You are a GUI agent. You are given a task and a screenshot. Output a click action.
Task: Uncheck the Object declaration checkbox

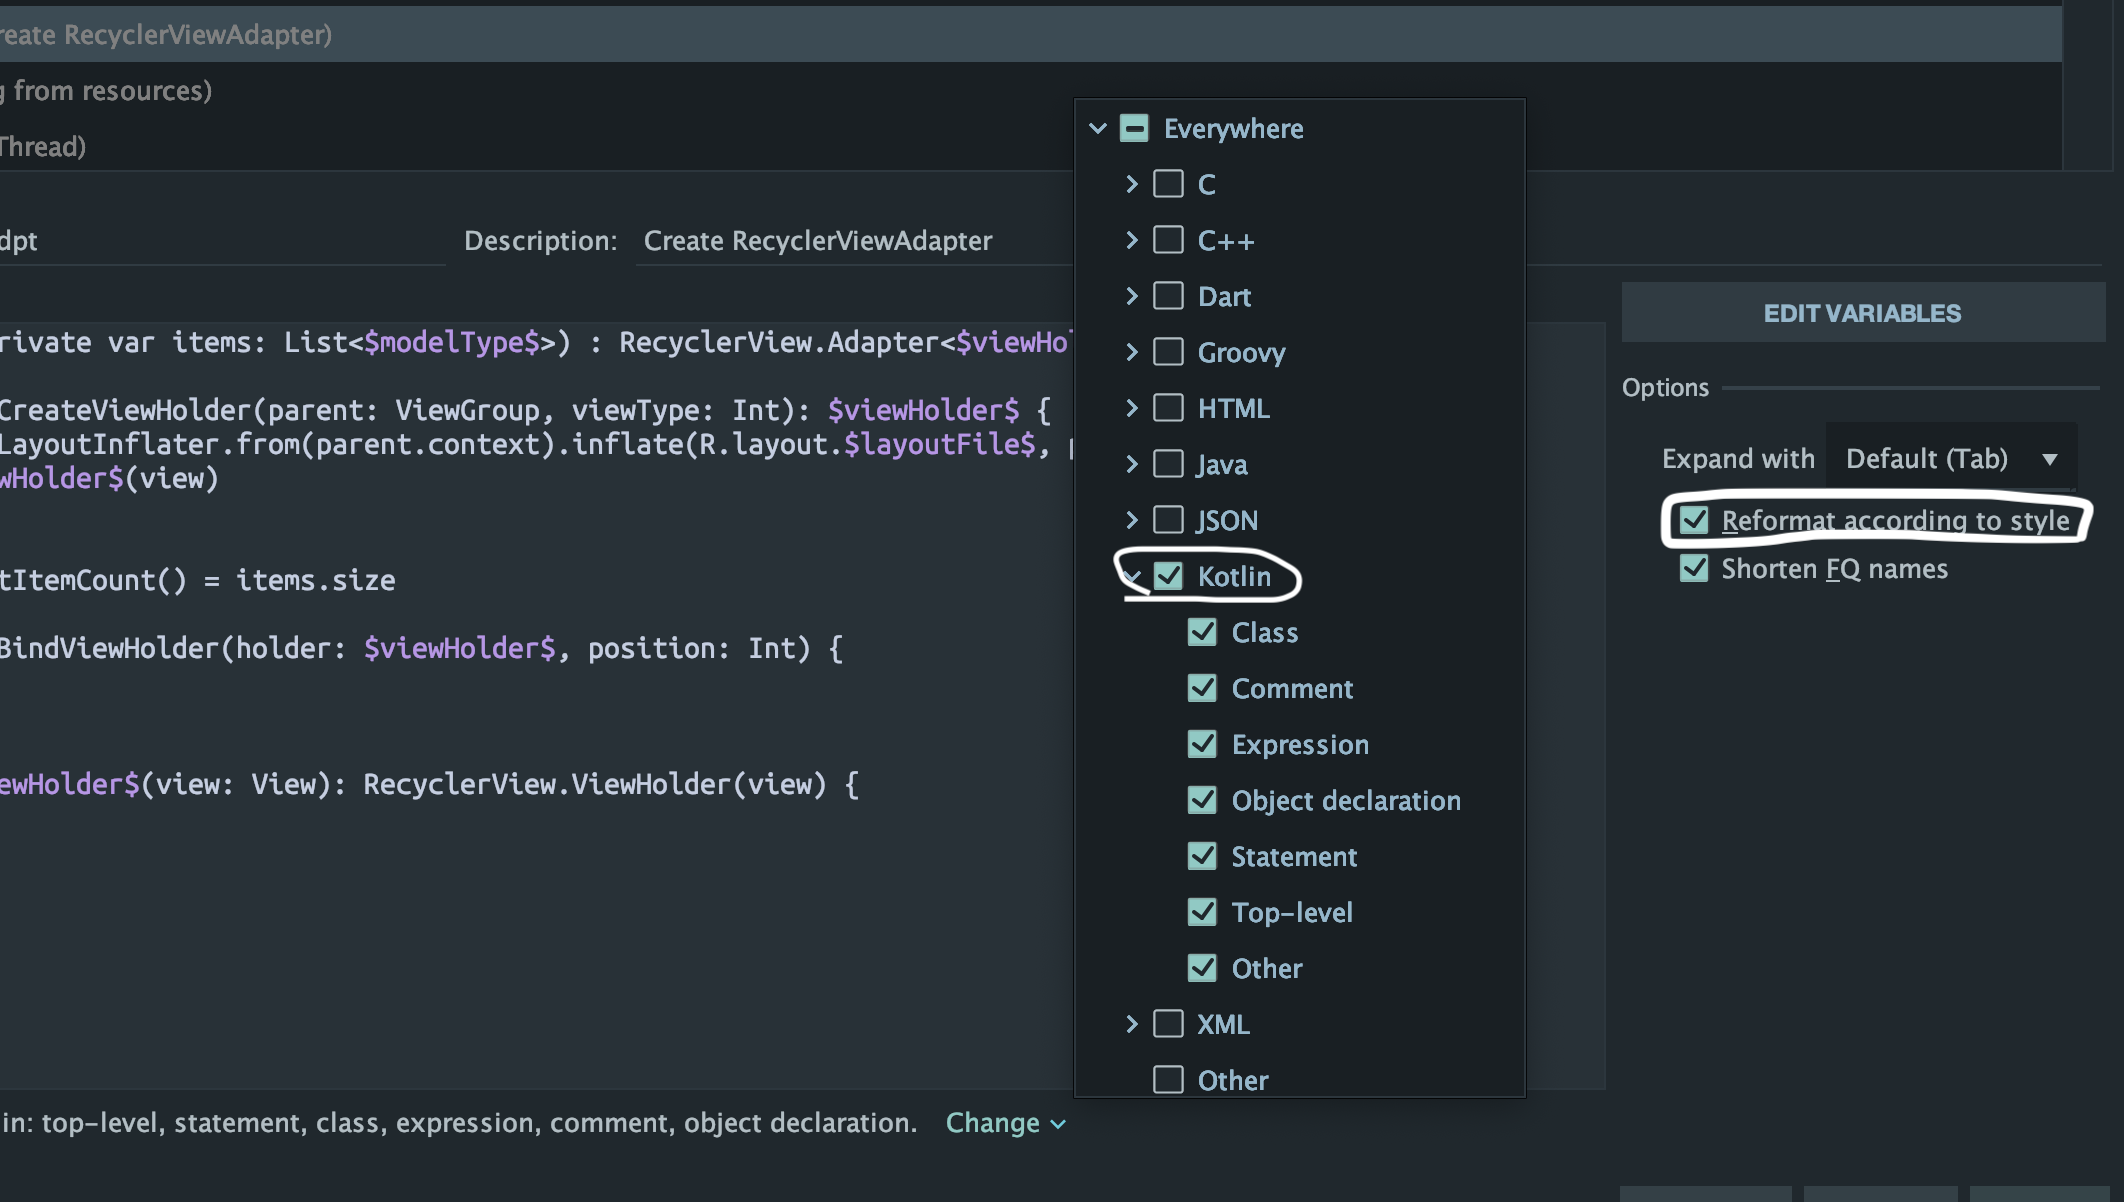click(1202, 800)
